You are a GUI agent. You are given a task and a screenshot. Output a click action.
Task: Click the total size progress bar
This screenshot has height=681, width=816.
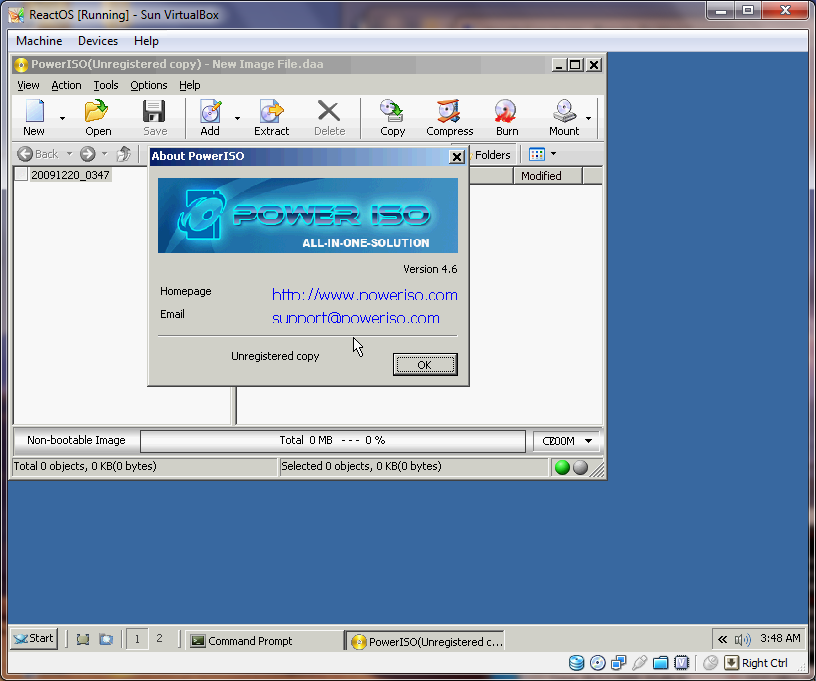click(x=332, y=441)
